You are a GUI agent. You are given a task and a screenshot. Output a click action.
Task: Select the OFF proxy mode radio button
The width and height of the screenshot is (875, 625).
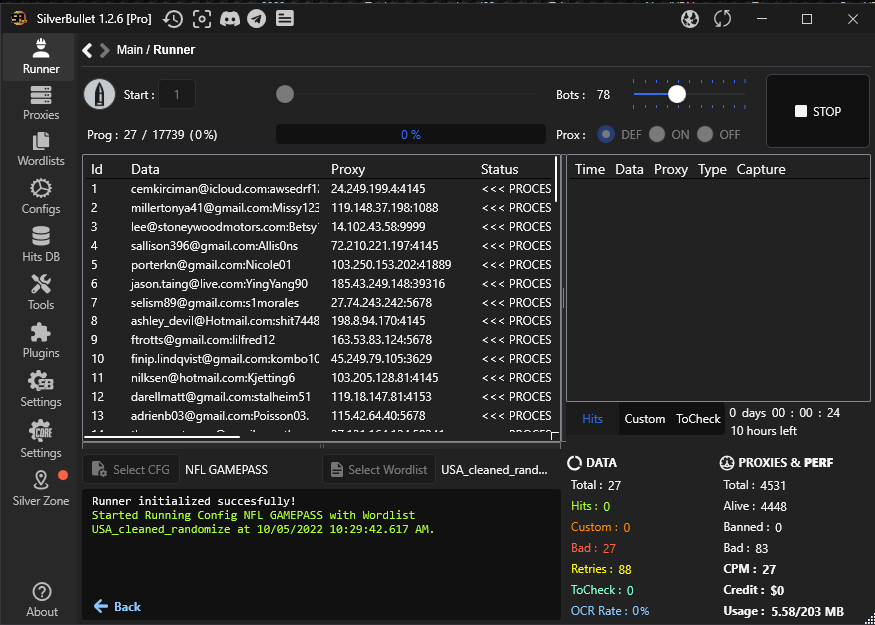point(705,134)
